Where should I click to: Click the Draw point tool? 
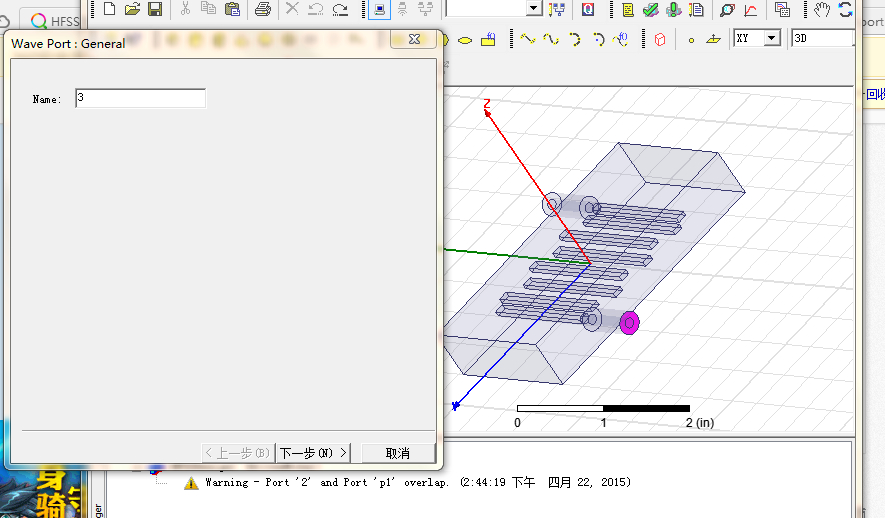(690, 39)
